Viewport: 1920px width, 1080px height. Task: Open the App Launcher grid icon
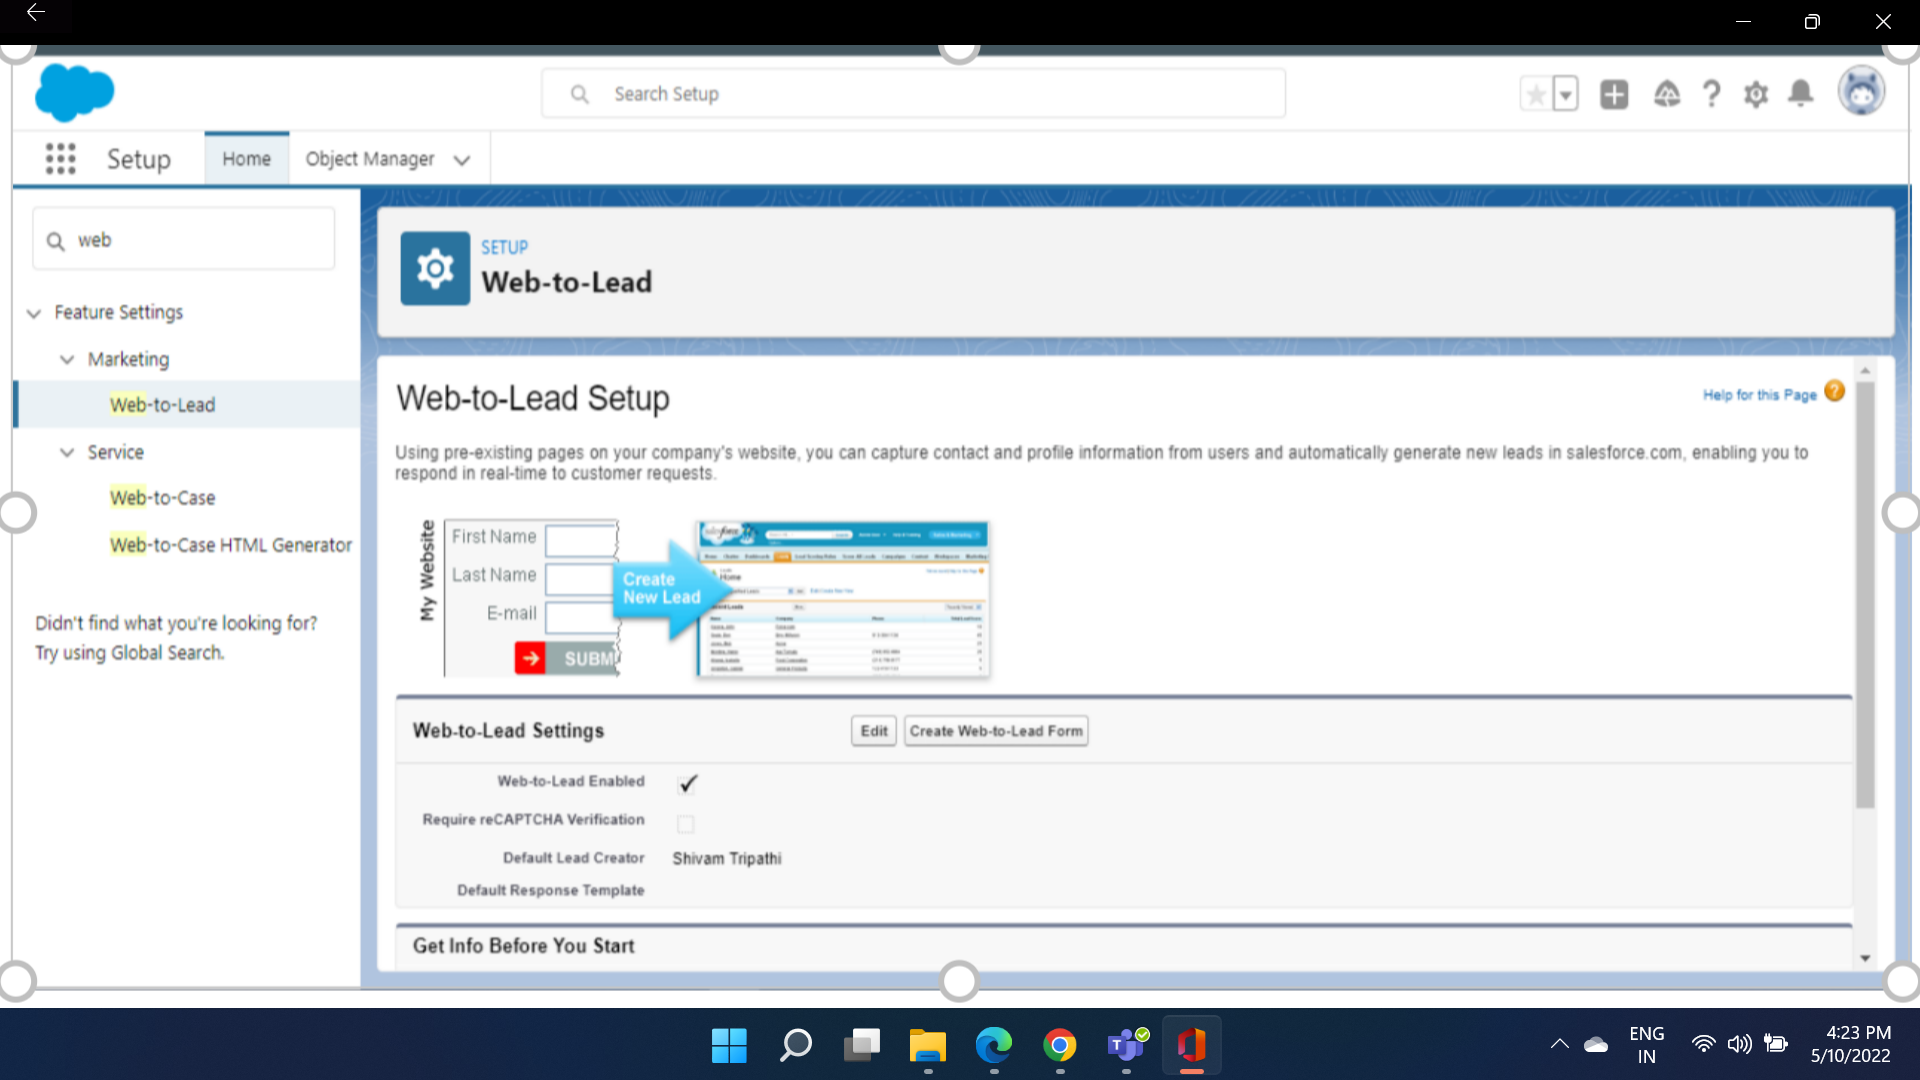coord(60,159)
